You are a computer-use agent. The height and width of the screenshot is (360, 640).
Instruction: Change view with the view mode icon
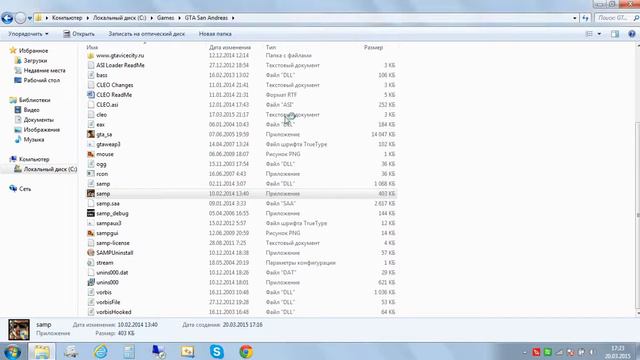tap(589, 34)
